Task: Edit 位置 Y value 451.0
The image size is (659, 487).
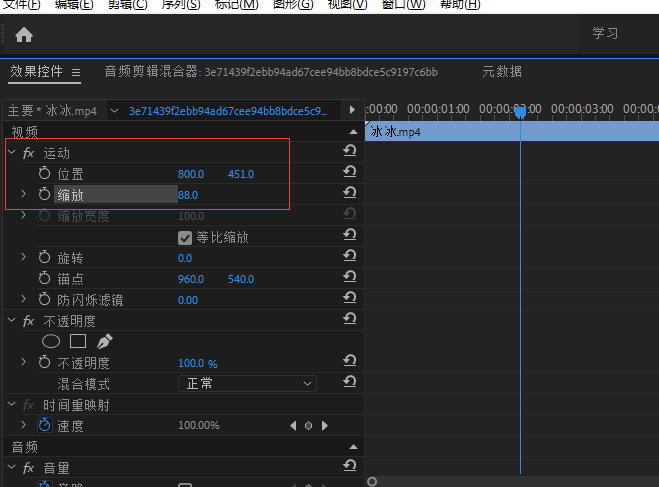Action: [x=241, y=174]
